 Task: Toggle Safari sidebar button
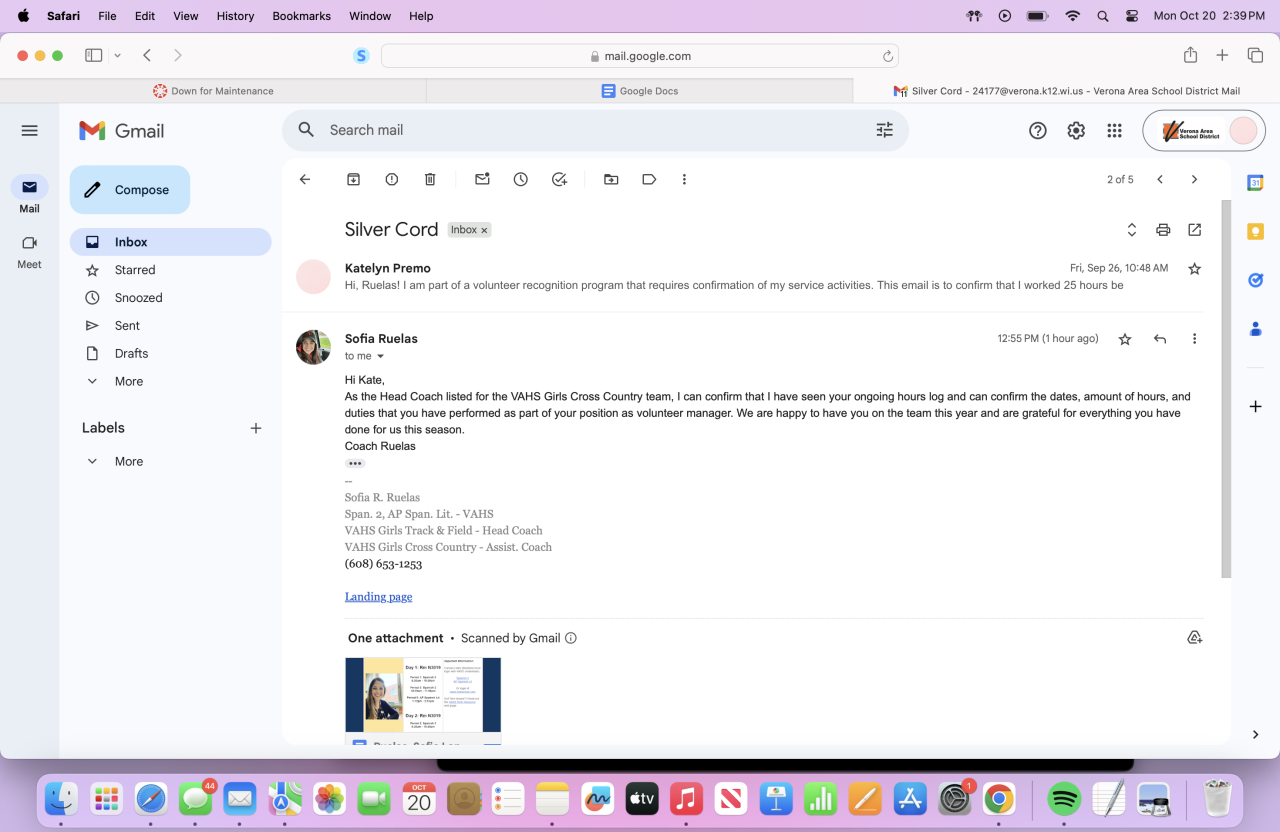[94, 56]
